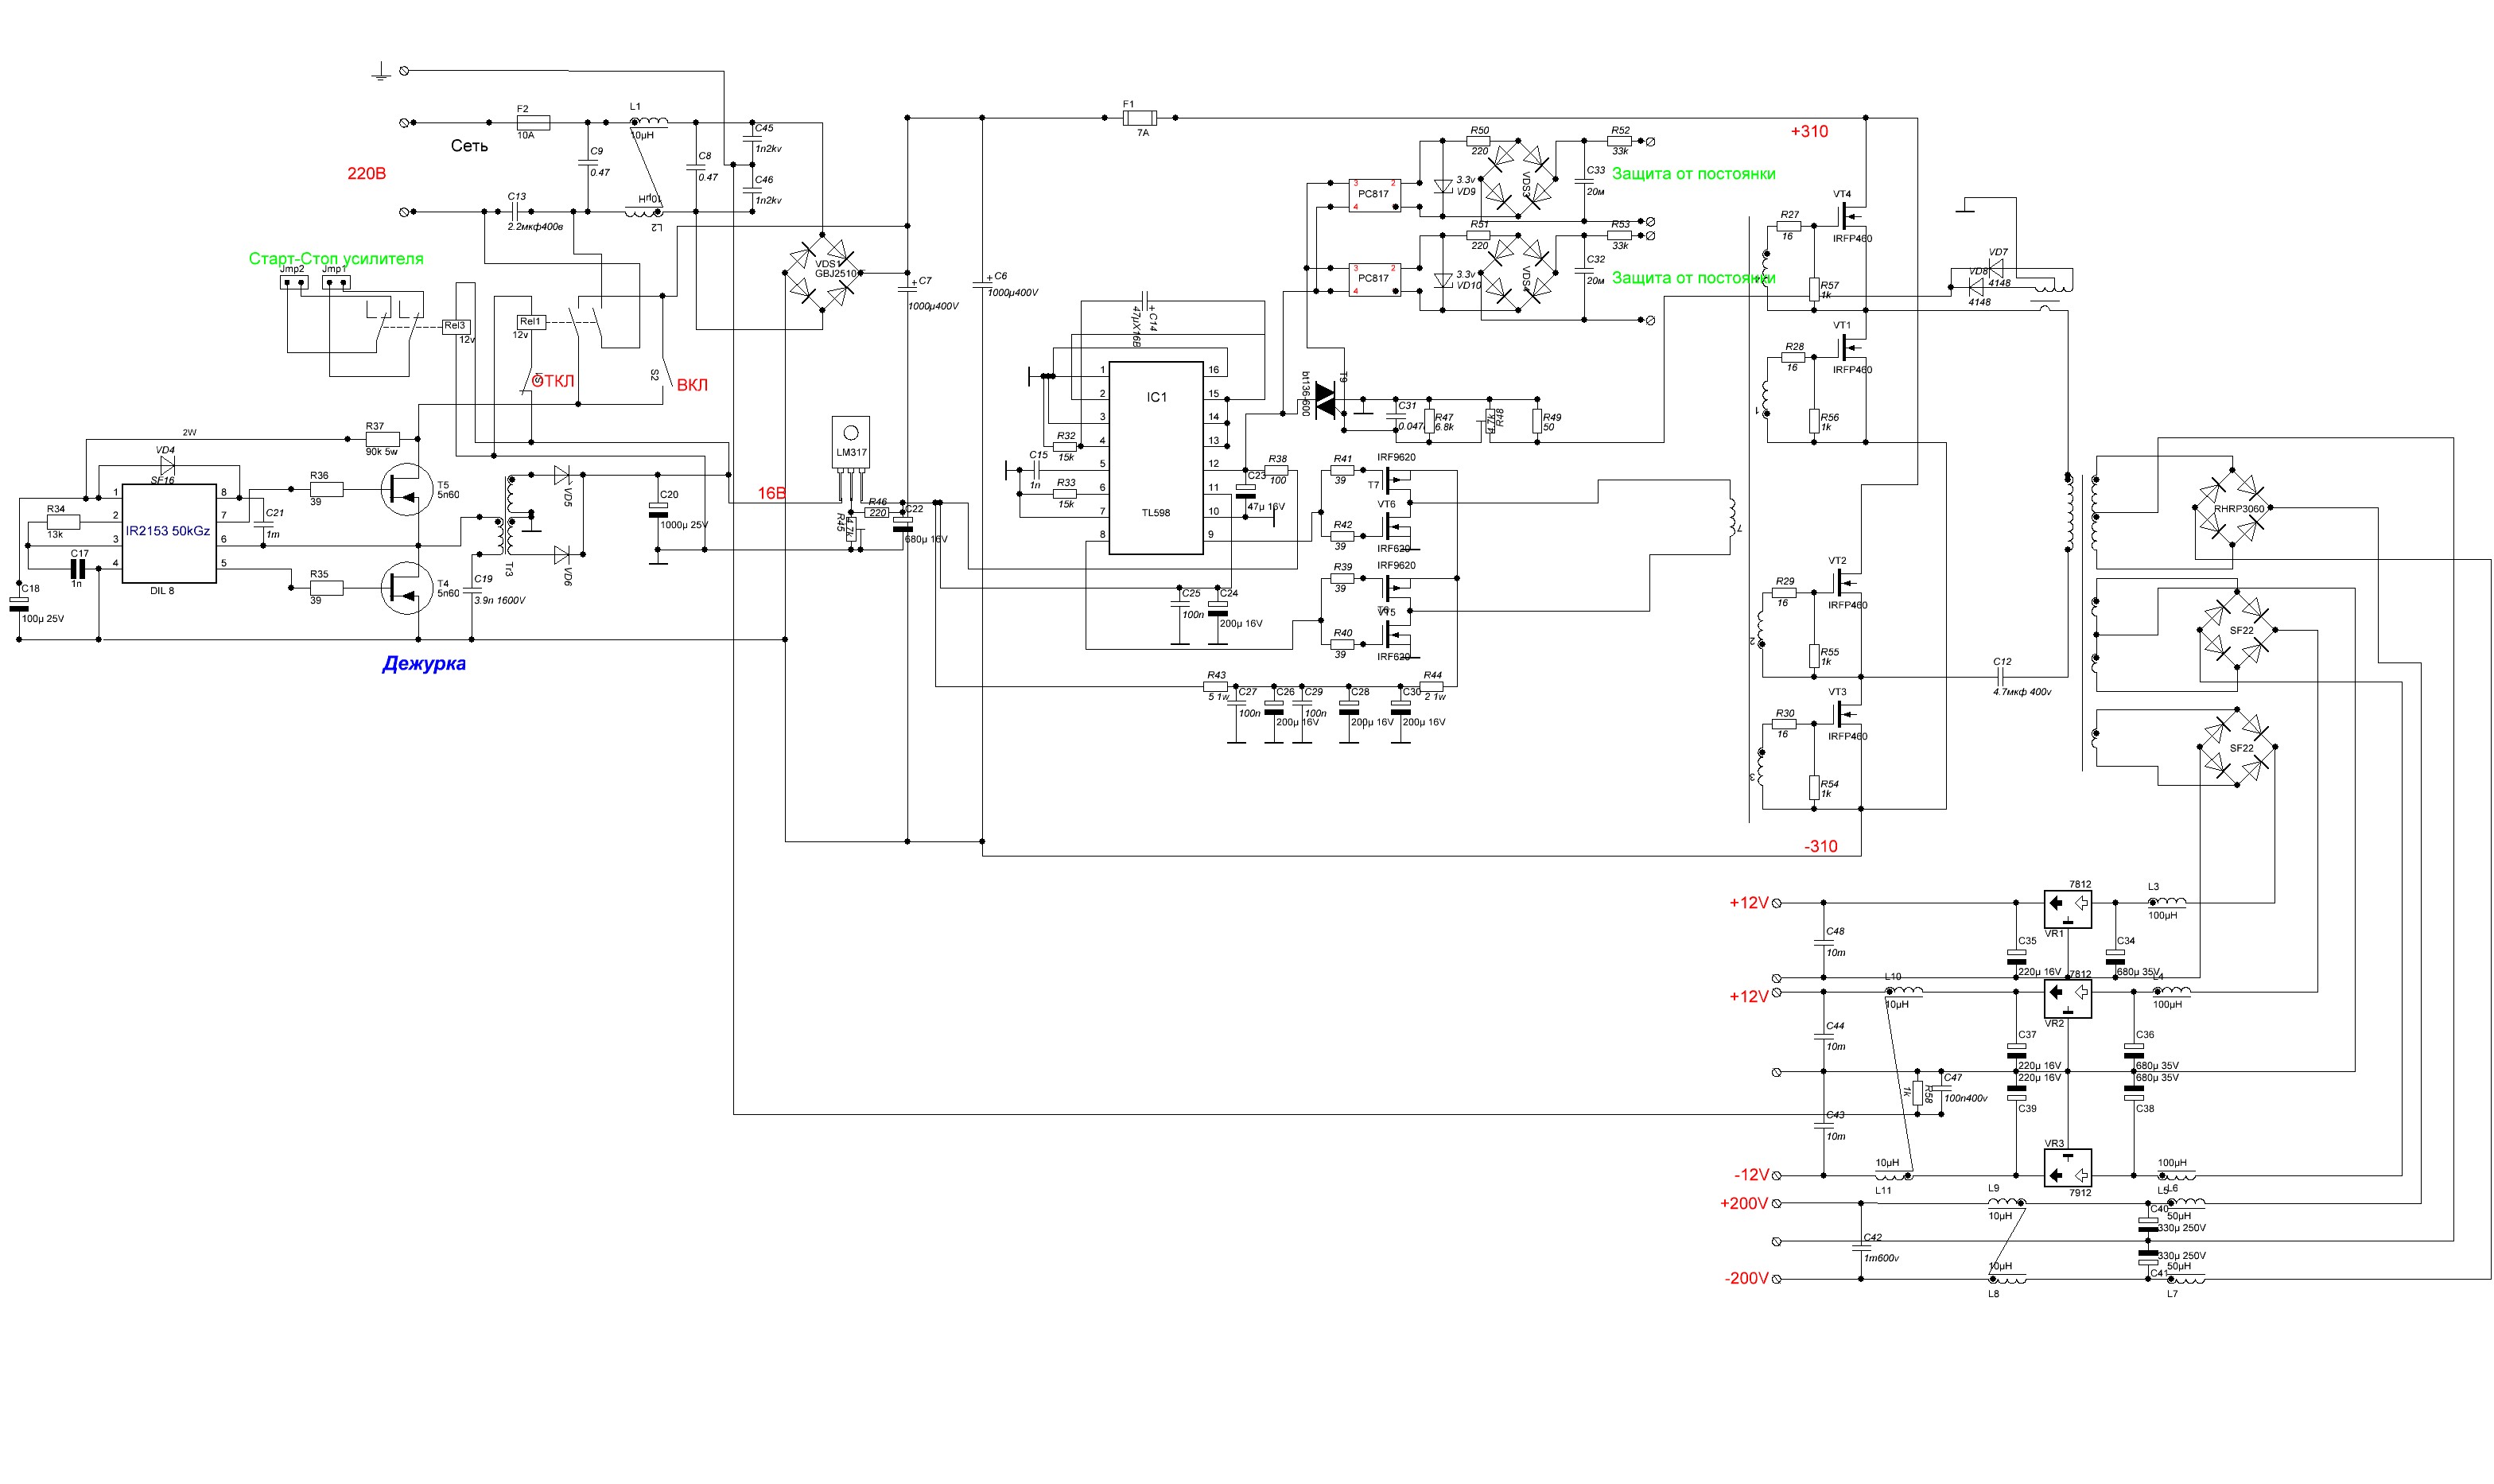The width and height of the screenshot is (2494, 1484).
Task: Select resistor R34 13k
Action: pos(63,522)
